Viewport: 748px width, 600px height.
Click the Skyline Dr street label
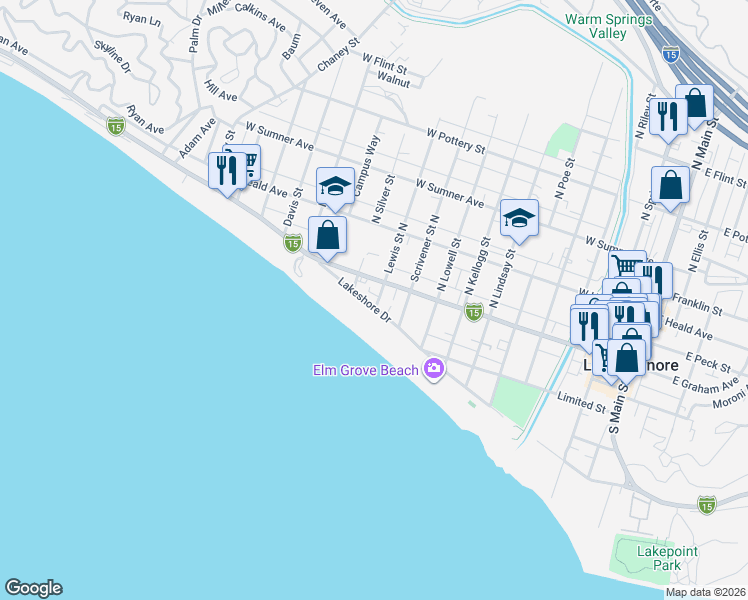click(112, 57)
